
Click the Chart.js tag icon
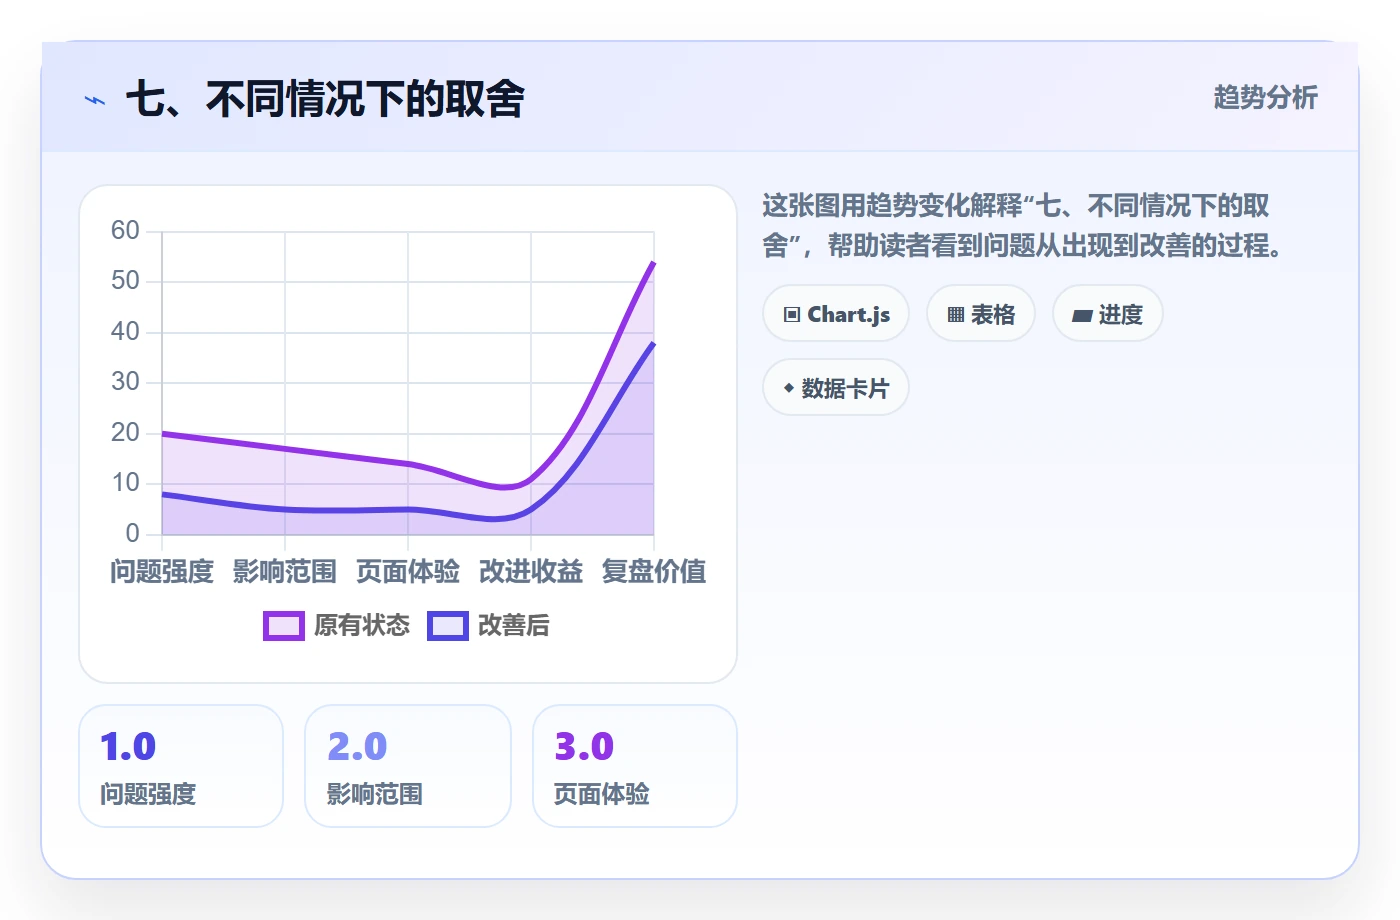coord(792,315)
